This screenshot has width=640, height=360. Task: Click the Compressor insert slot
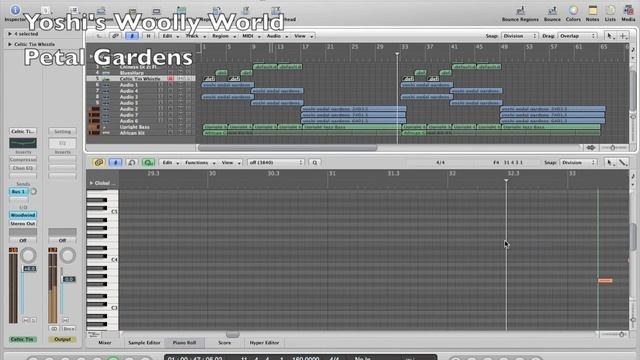tap(23, 160)
